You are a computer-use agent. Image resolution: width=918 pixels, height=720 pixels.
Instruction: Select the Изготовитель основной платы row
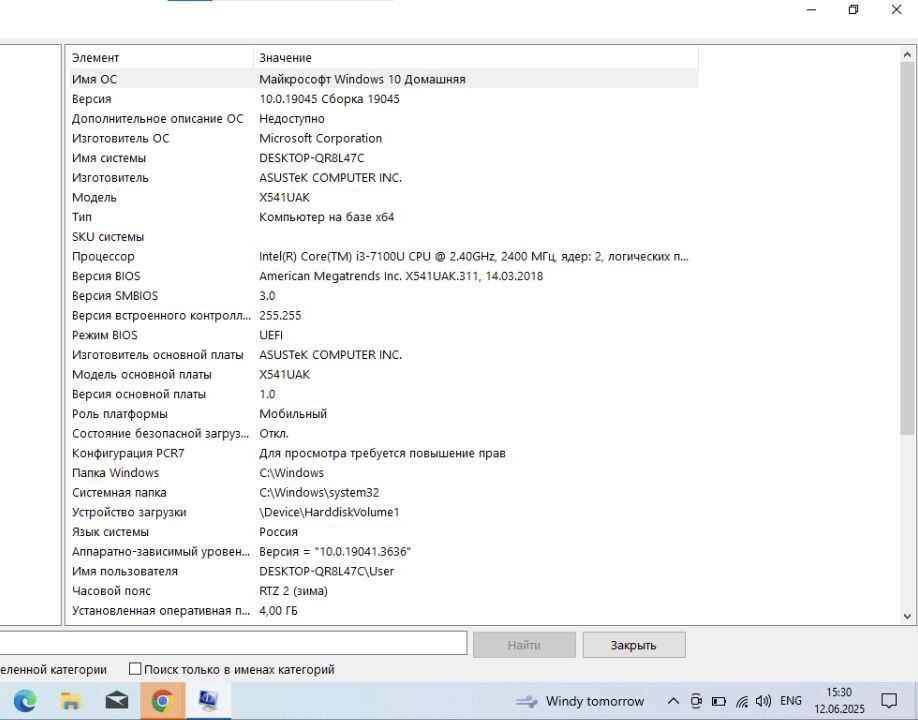[x=384, y=355]
